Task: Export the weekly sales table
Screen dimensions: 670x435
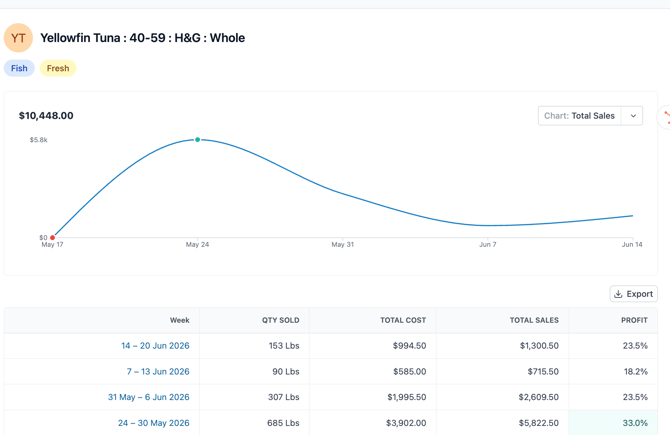Action: click(x=634, y=294)
